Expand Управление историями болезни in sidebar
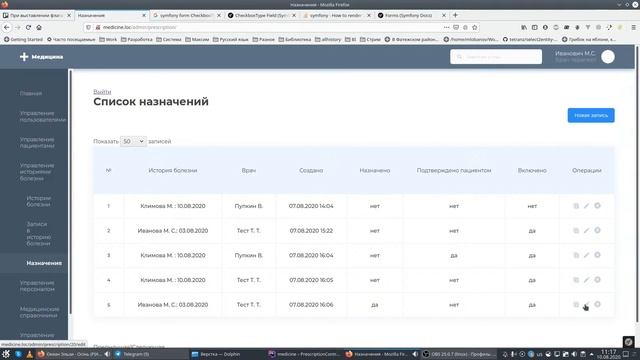Viewport: 640px width, 360px height. pyautogui.click(x=37, y=172)
